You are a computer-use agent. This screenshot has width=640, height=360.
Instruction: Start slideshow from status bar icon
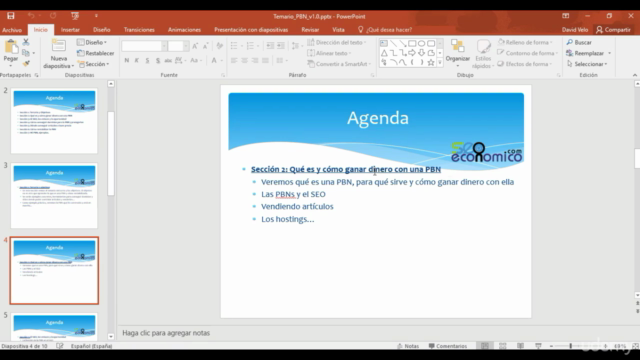click(538, 346)
